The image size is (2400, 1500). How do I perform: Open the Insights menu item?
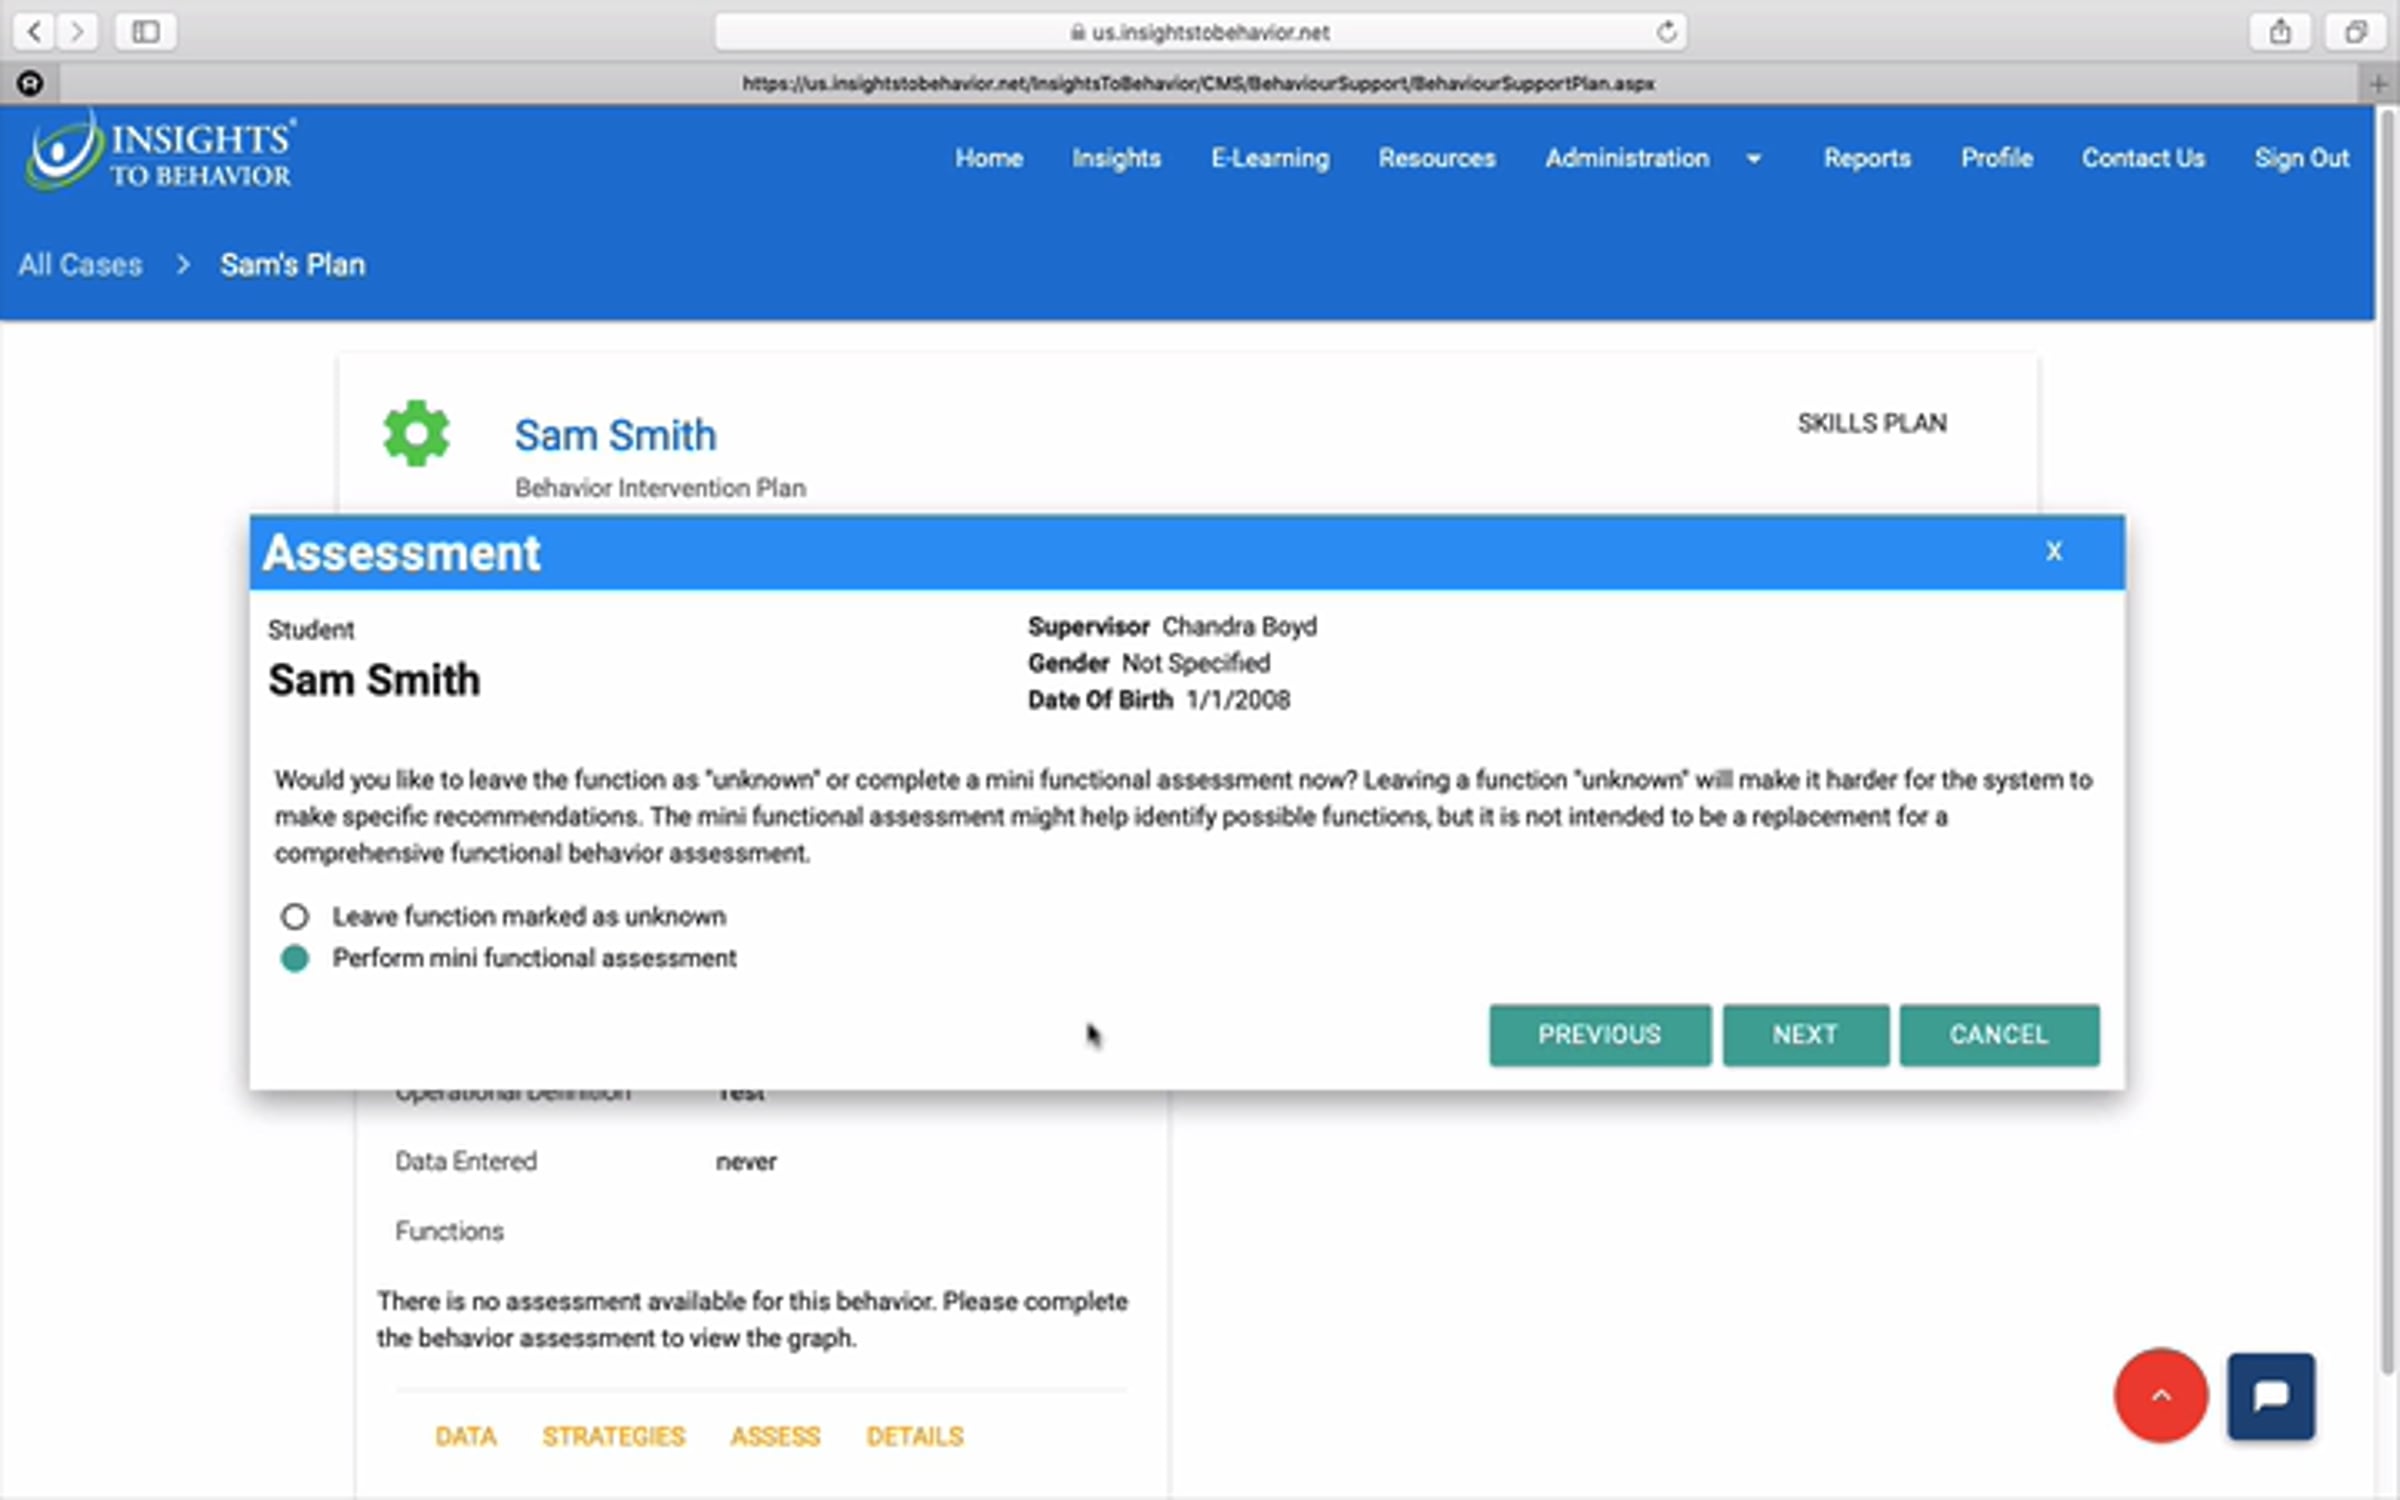(x=1116, y=158)
